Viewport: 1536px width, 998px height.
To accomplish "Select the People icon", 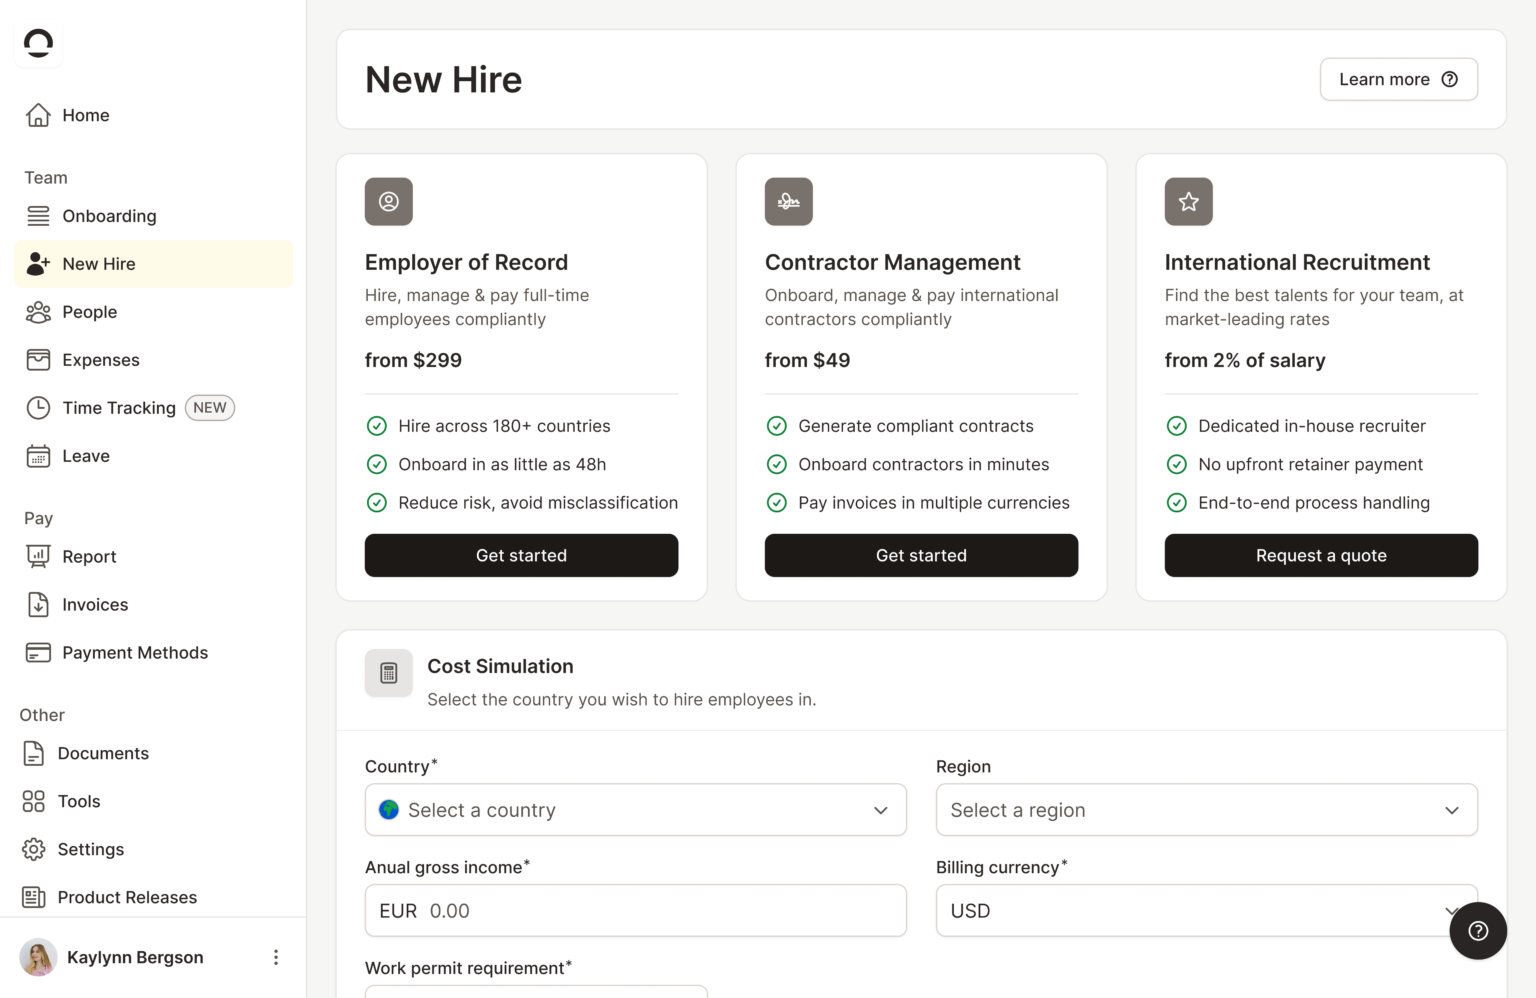I will coord(37,312).
